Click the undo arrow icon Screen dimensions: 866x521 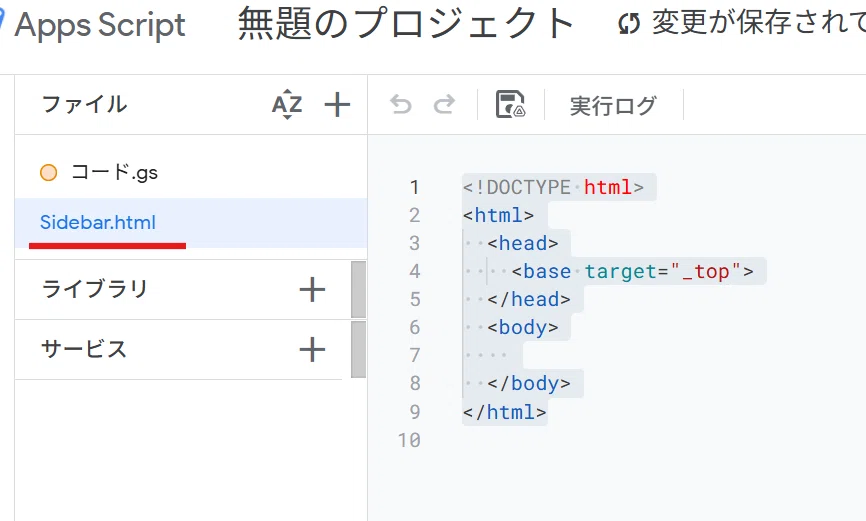pos(400,104)
